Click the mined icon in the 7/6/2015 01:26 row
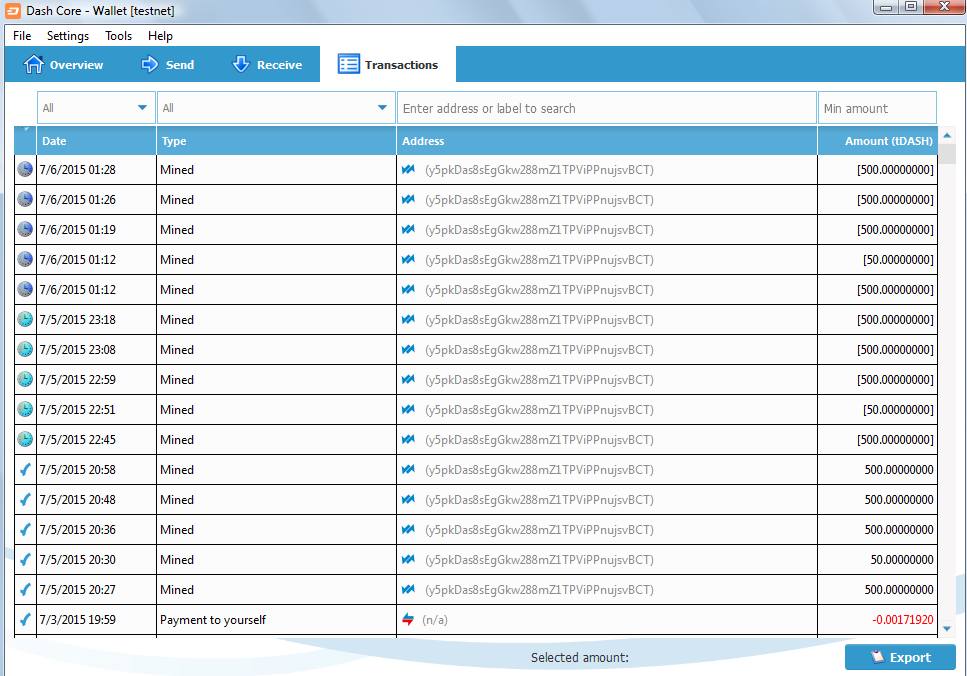The width and height of the screenshot is (967, 676). [x=408, y=199]
